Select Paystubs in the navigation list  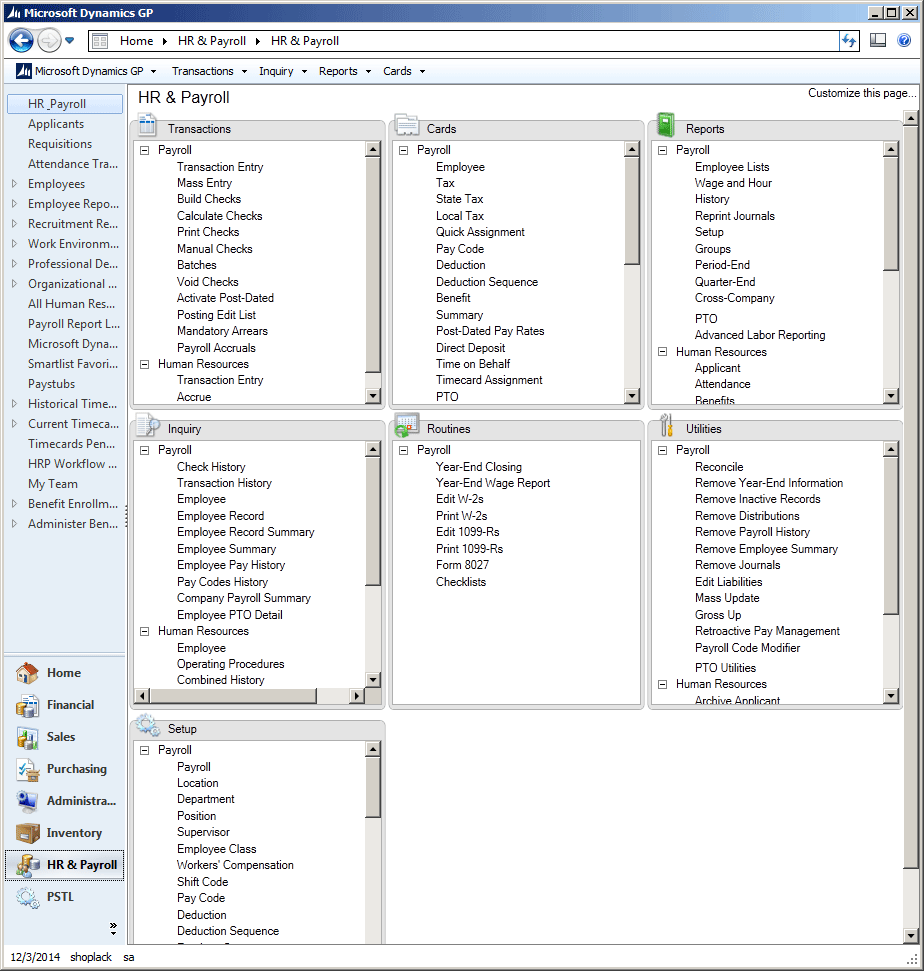click(51, 385)
